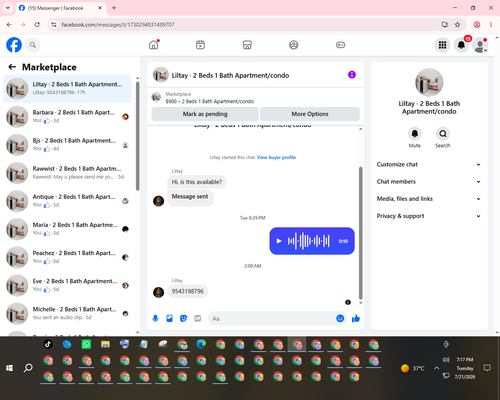Screen dimensions: 500x400
Task: Open the Bjs conversation
Action: [68, 145]
